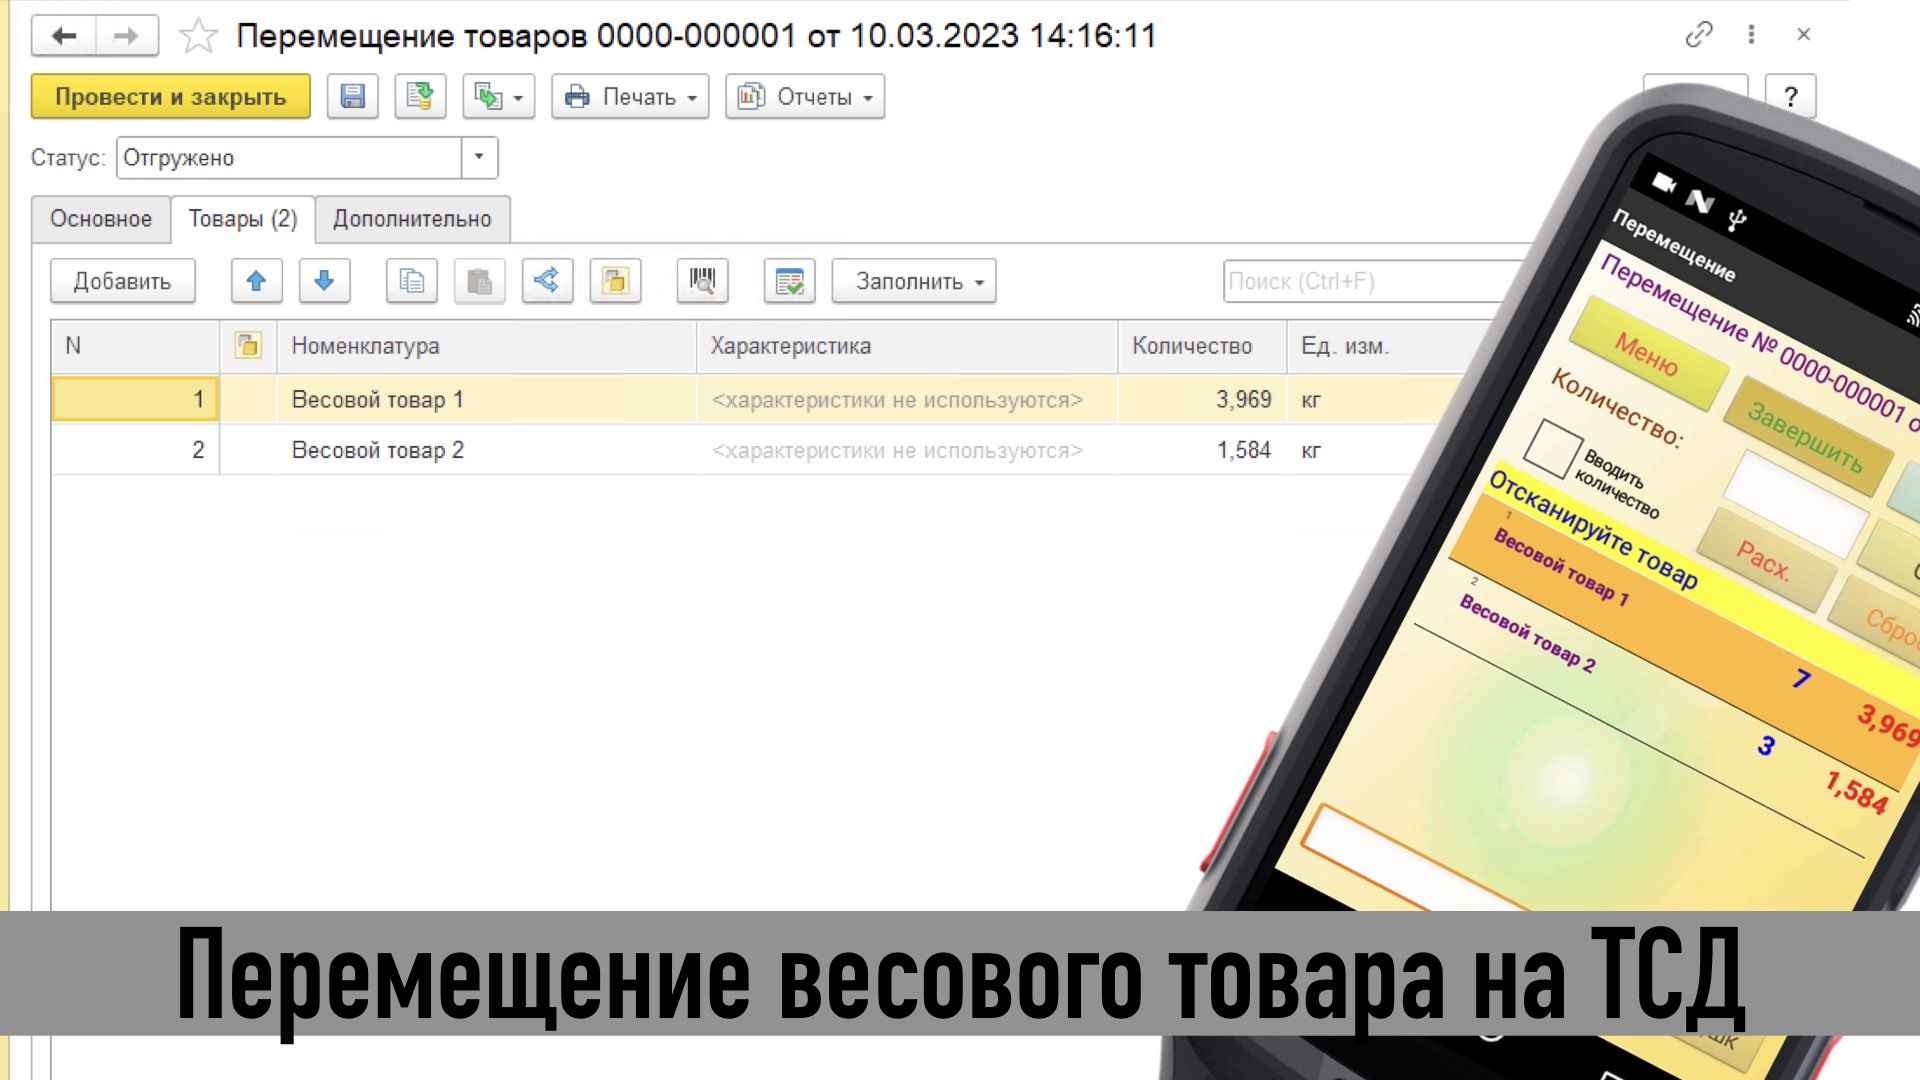Open the Печать dropdown menu
The image size is (1920, 1080).
tap(630, 97)
